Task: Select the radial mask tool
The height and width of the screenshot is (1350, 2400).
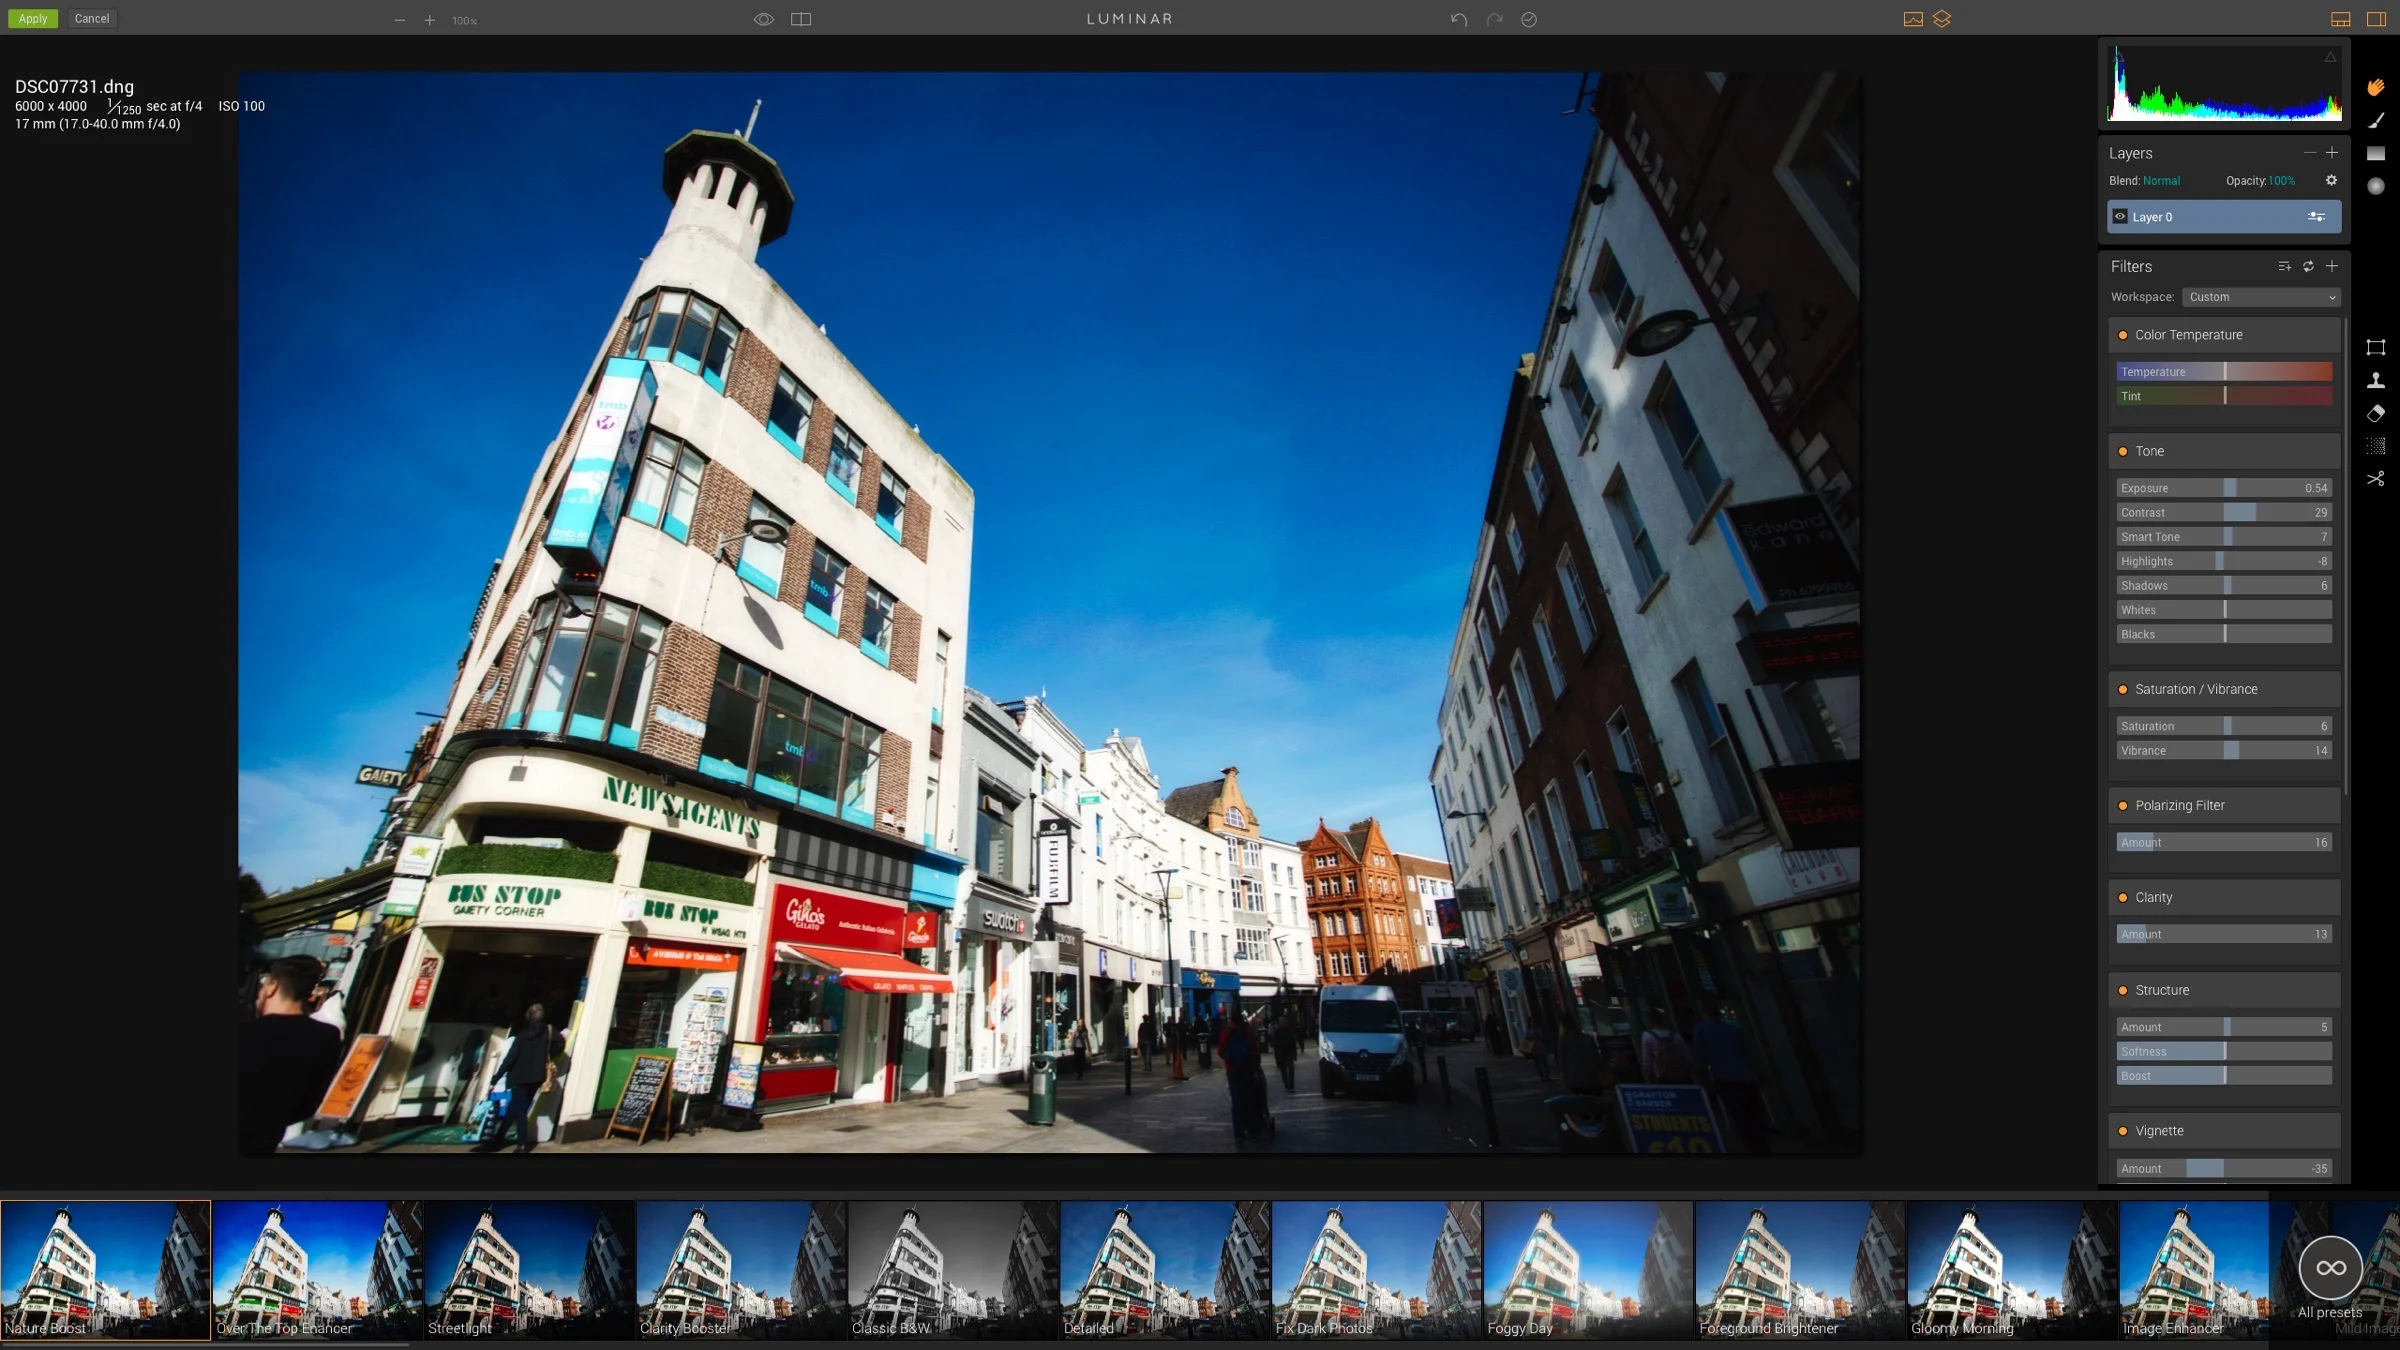Action: point(2376,186)
